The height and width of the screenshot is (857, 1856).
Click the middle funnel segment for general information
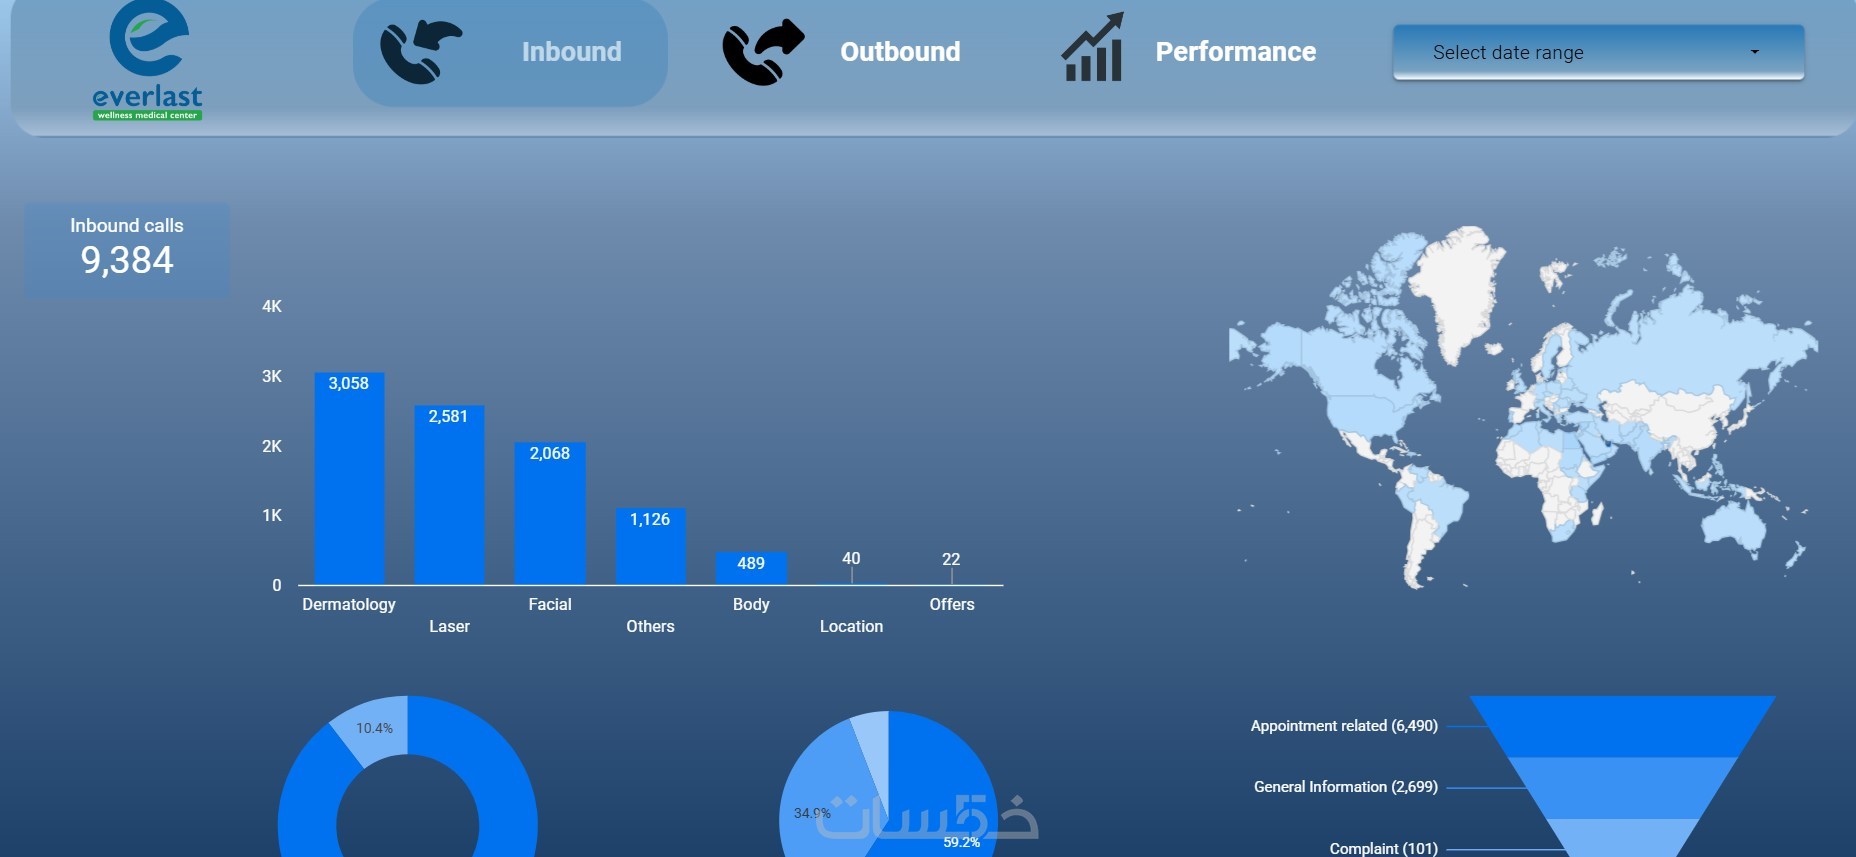[1622, 787]
